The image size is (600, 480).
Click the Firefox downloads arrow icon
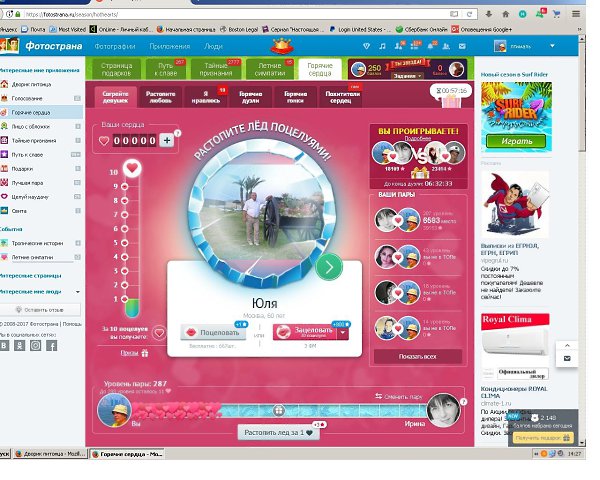[489, 14]
